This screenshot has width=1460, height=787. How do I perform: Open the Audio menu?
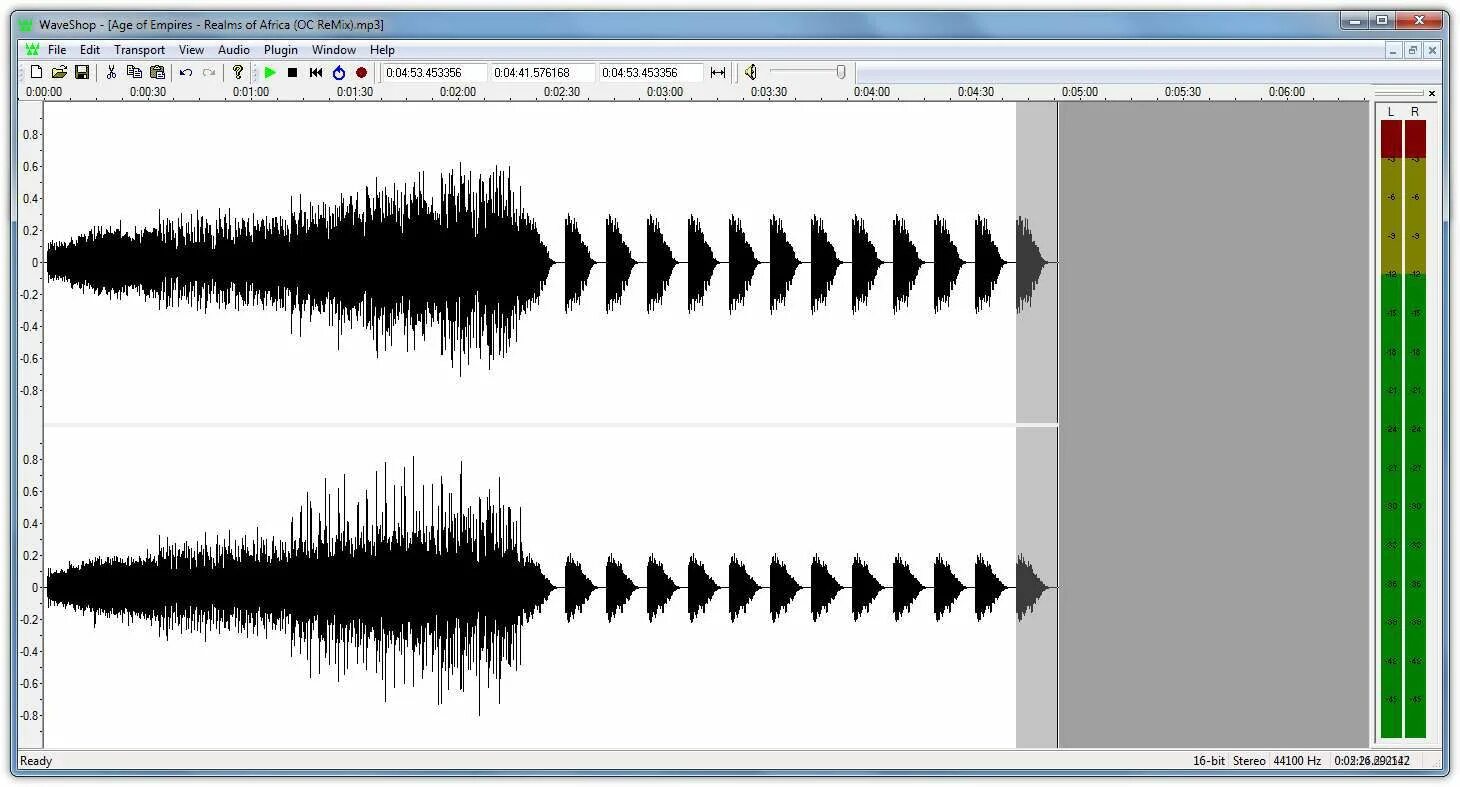pos(234,50)
